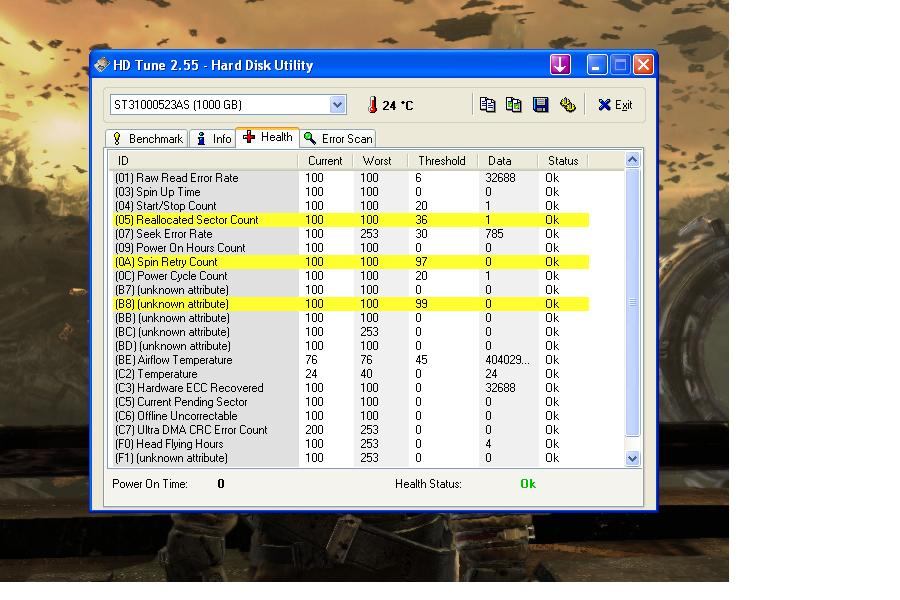Screen dimensions: 900x600
Task: Click the 24 °C temperature readout
Action: (x=398, y=105)
